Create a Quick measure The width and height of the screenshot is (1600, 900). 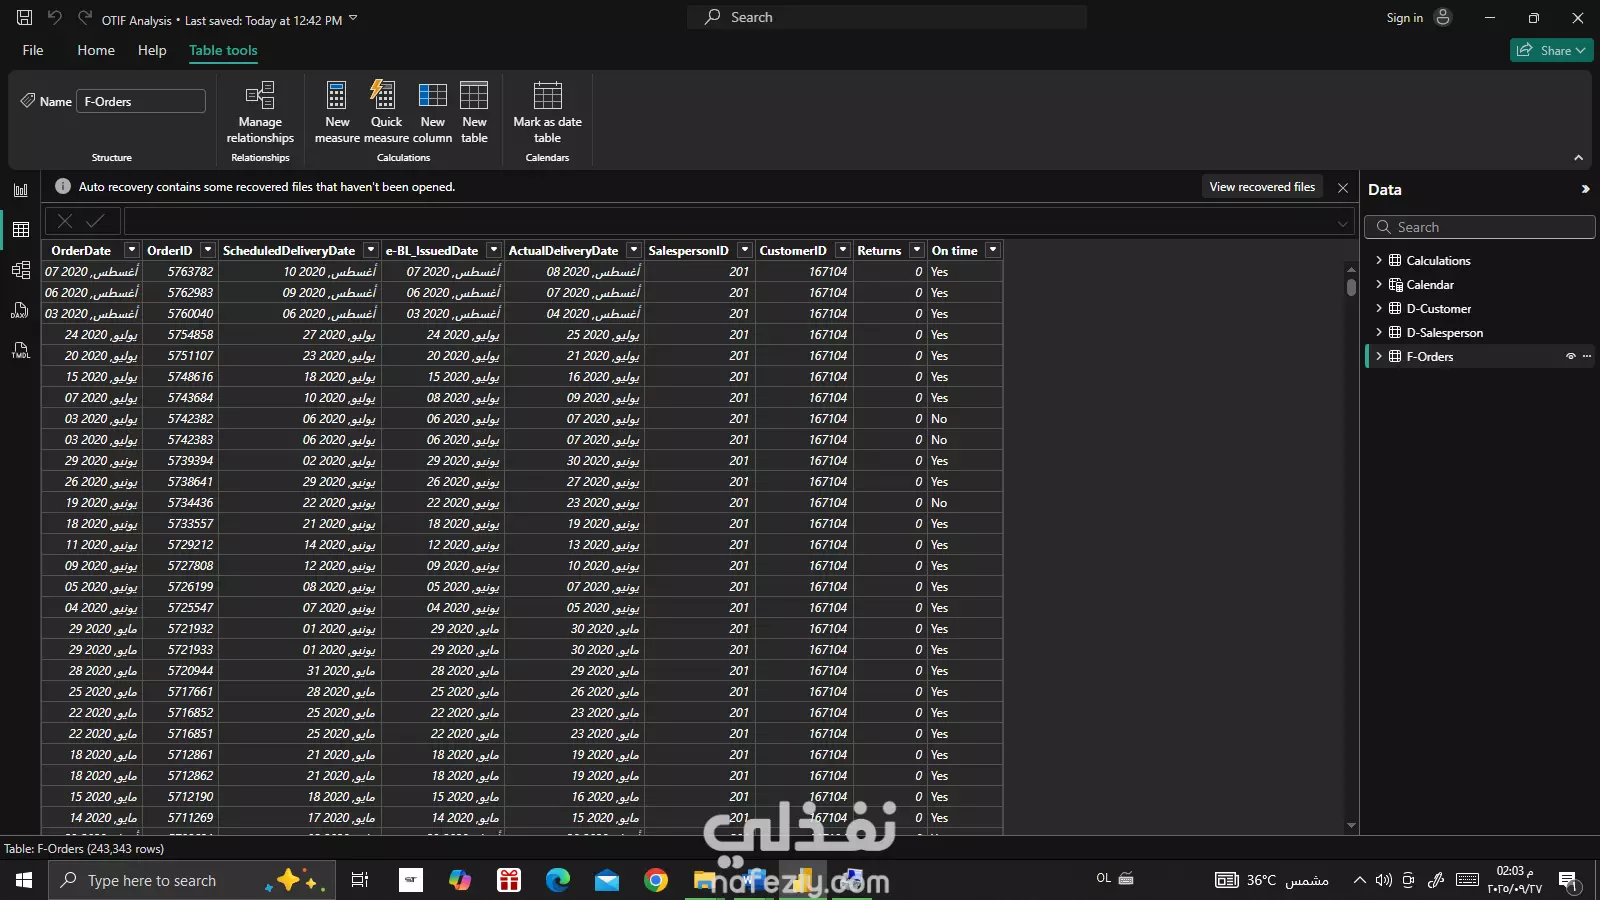pos(386,112)
